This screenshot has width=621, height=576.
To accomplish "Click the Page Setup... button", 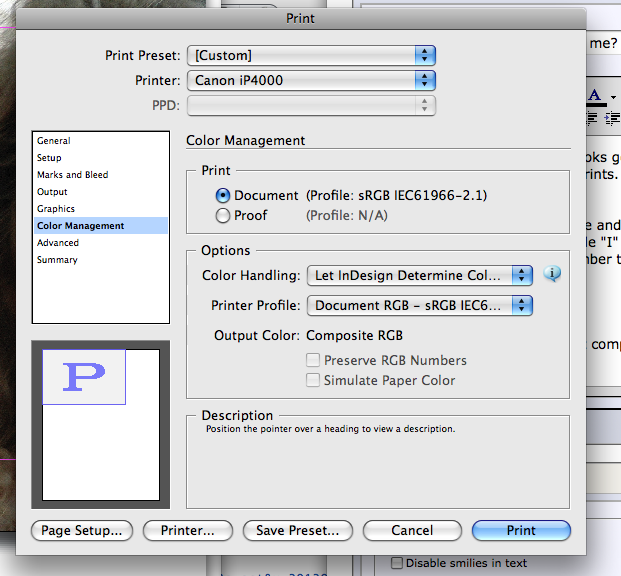I will (82, 530).
